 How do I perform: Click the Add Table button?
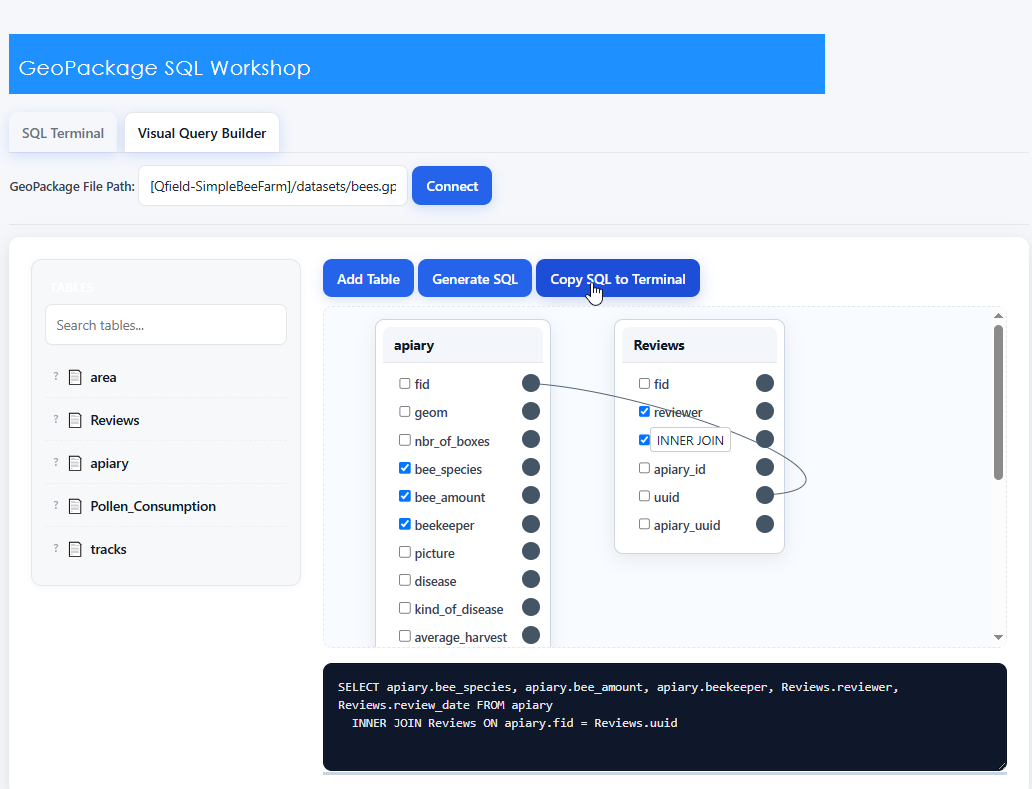(368, 279)
